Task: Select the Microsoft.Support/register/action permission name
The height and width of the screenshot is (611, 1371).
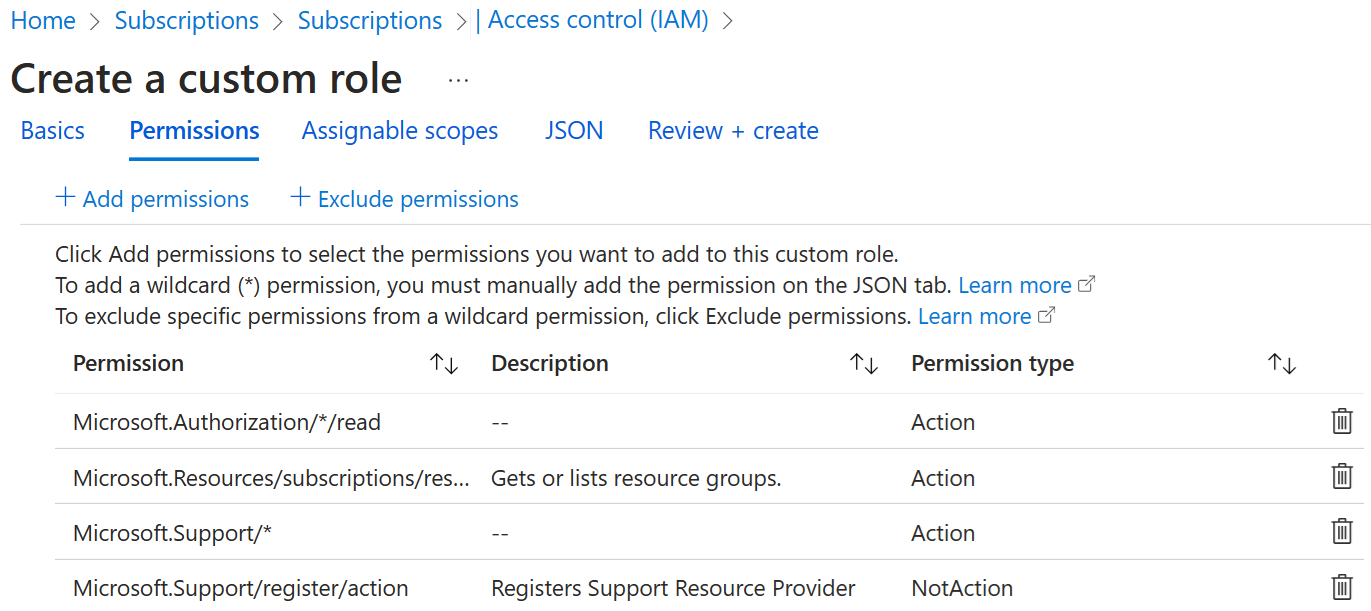Action: point(240,589)
